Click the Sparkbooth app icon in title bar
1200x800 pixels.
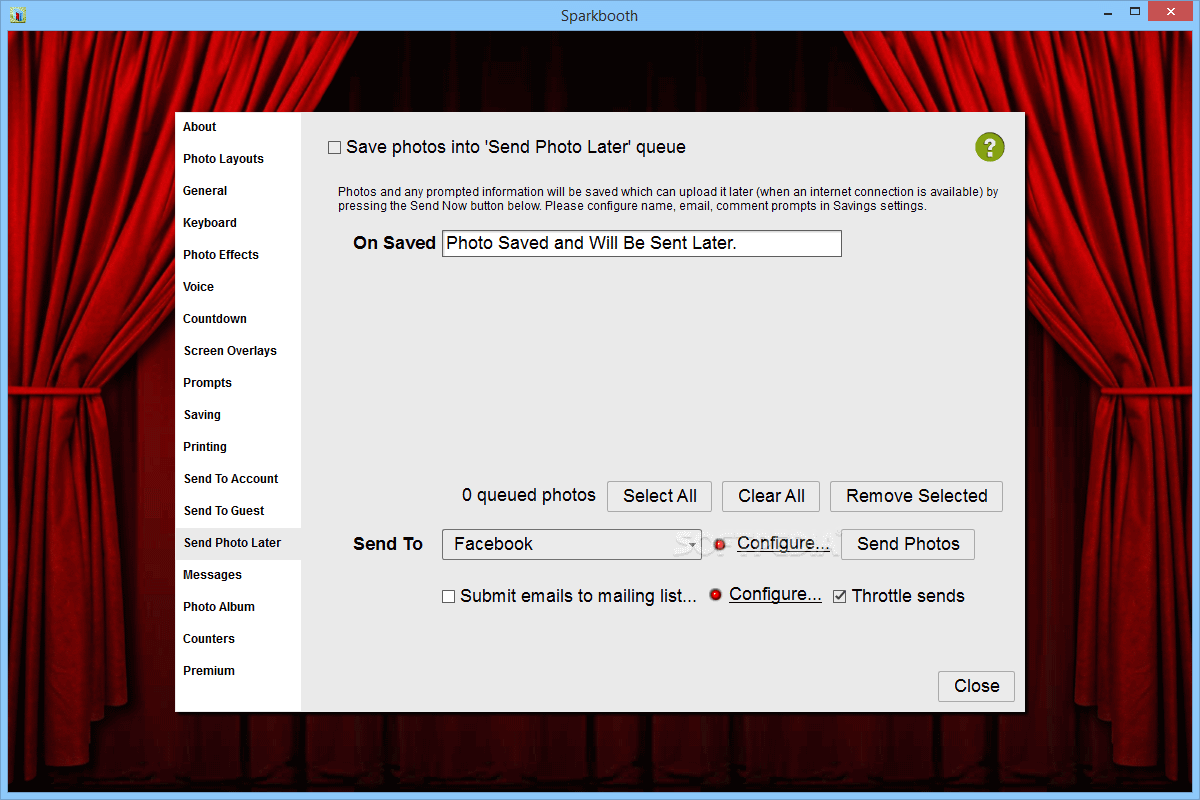pyautogui.click(x=16, y=15)
